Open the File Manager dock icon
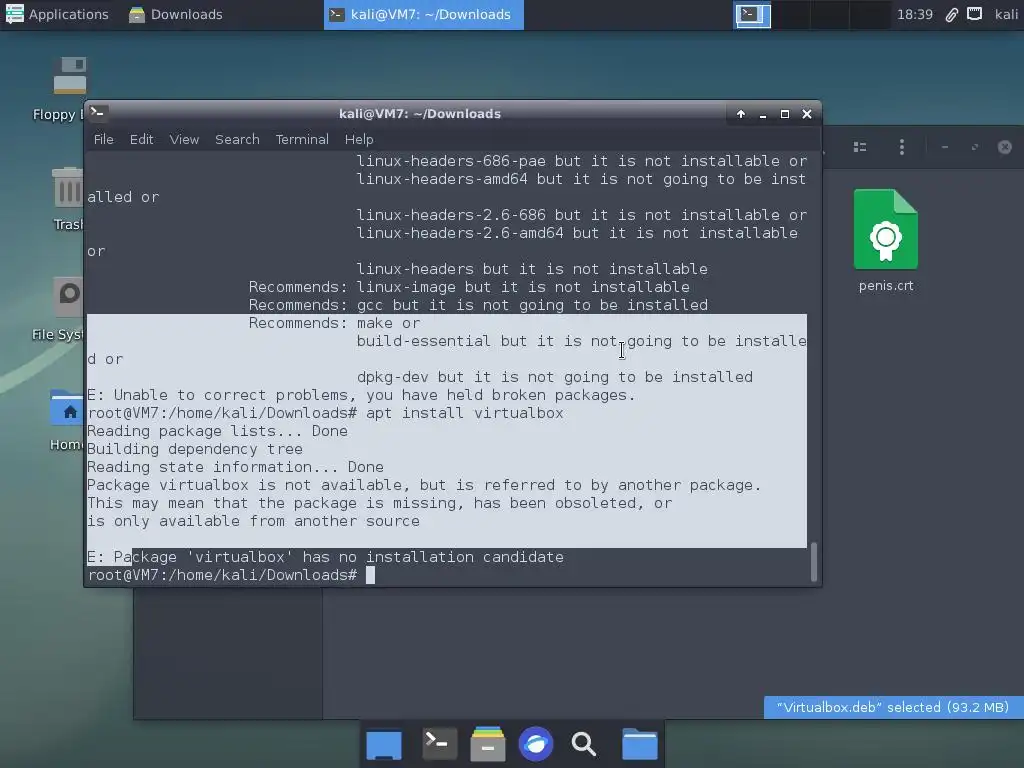 point(488,744)
